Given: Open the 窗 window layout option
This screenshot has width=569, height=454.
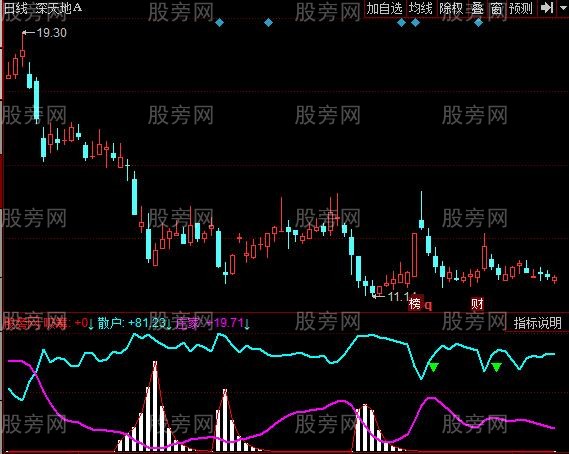Looking at the screenshot, I should tap(496, 9).
